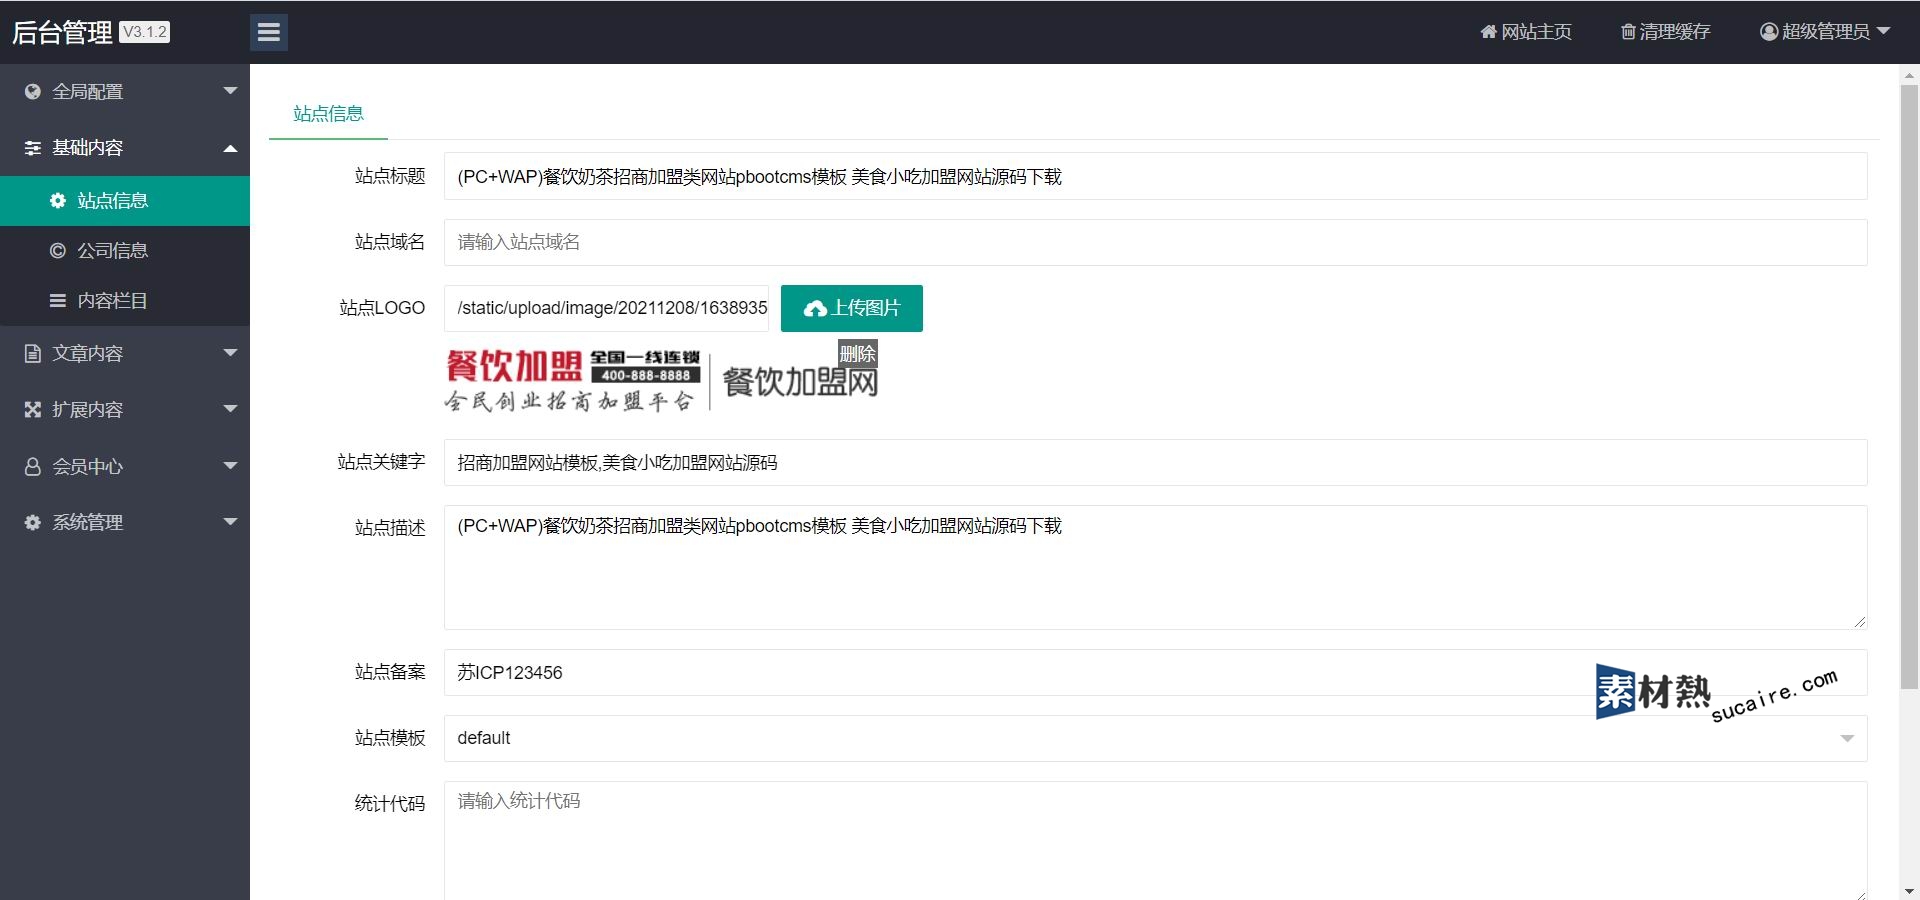1920x900 pixels.
Task: Click the document icon beside 文章内容
Action: point(33,353)
